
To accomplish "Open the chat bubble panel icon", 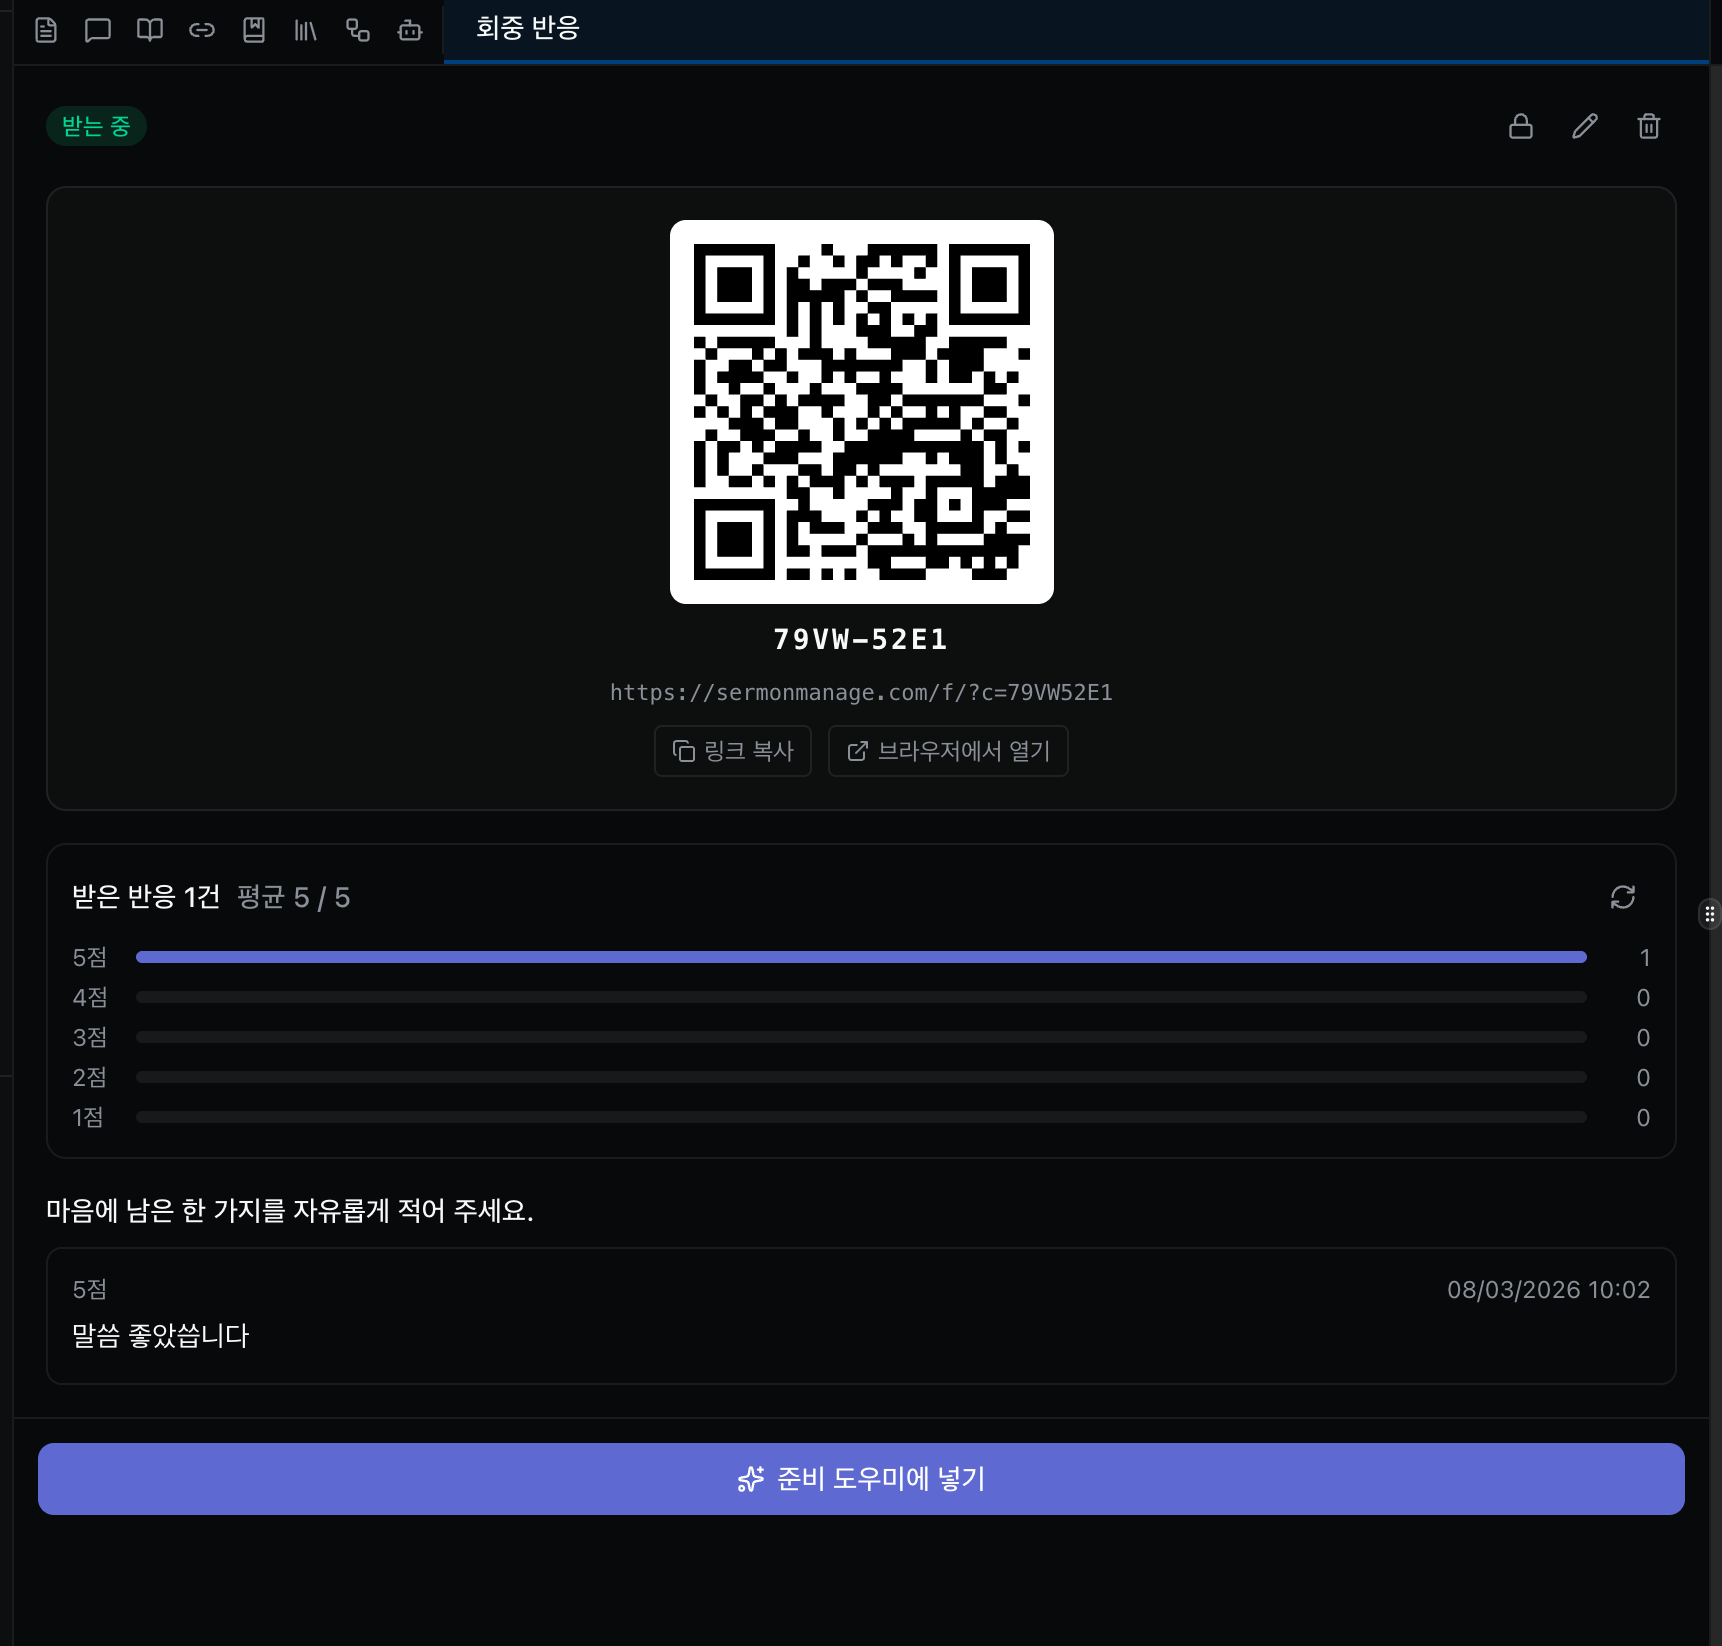I will click(98, 30).
